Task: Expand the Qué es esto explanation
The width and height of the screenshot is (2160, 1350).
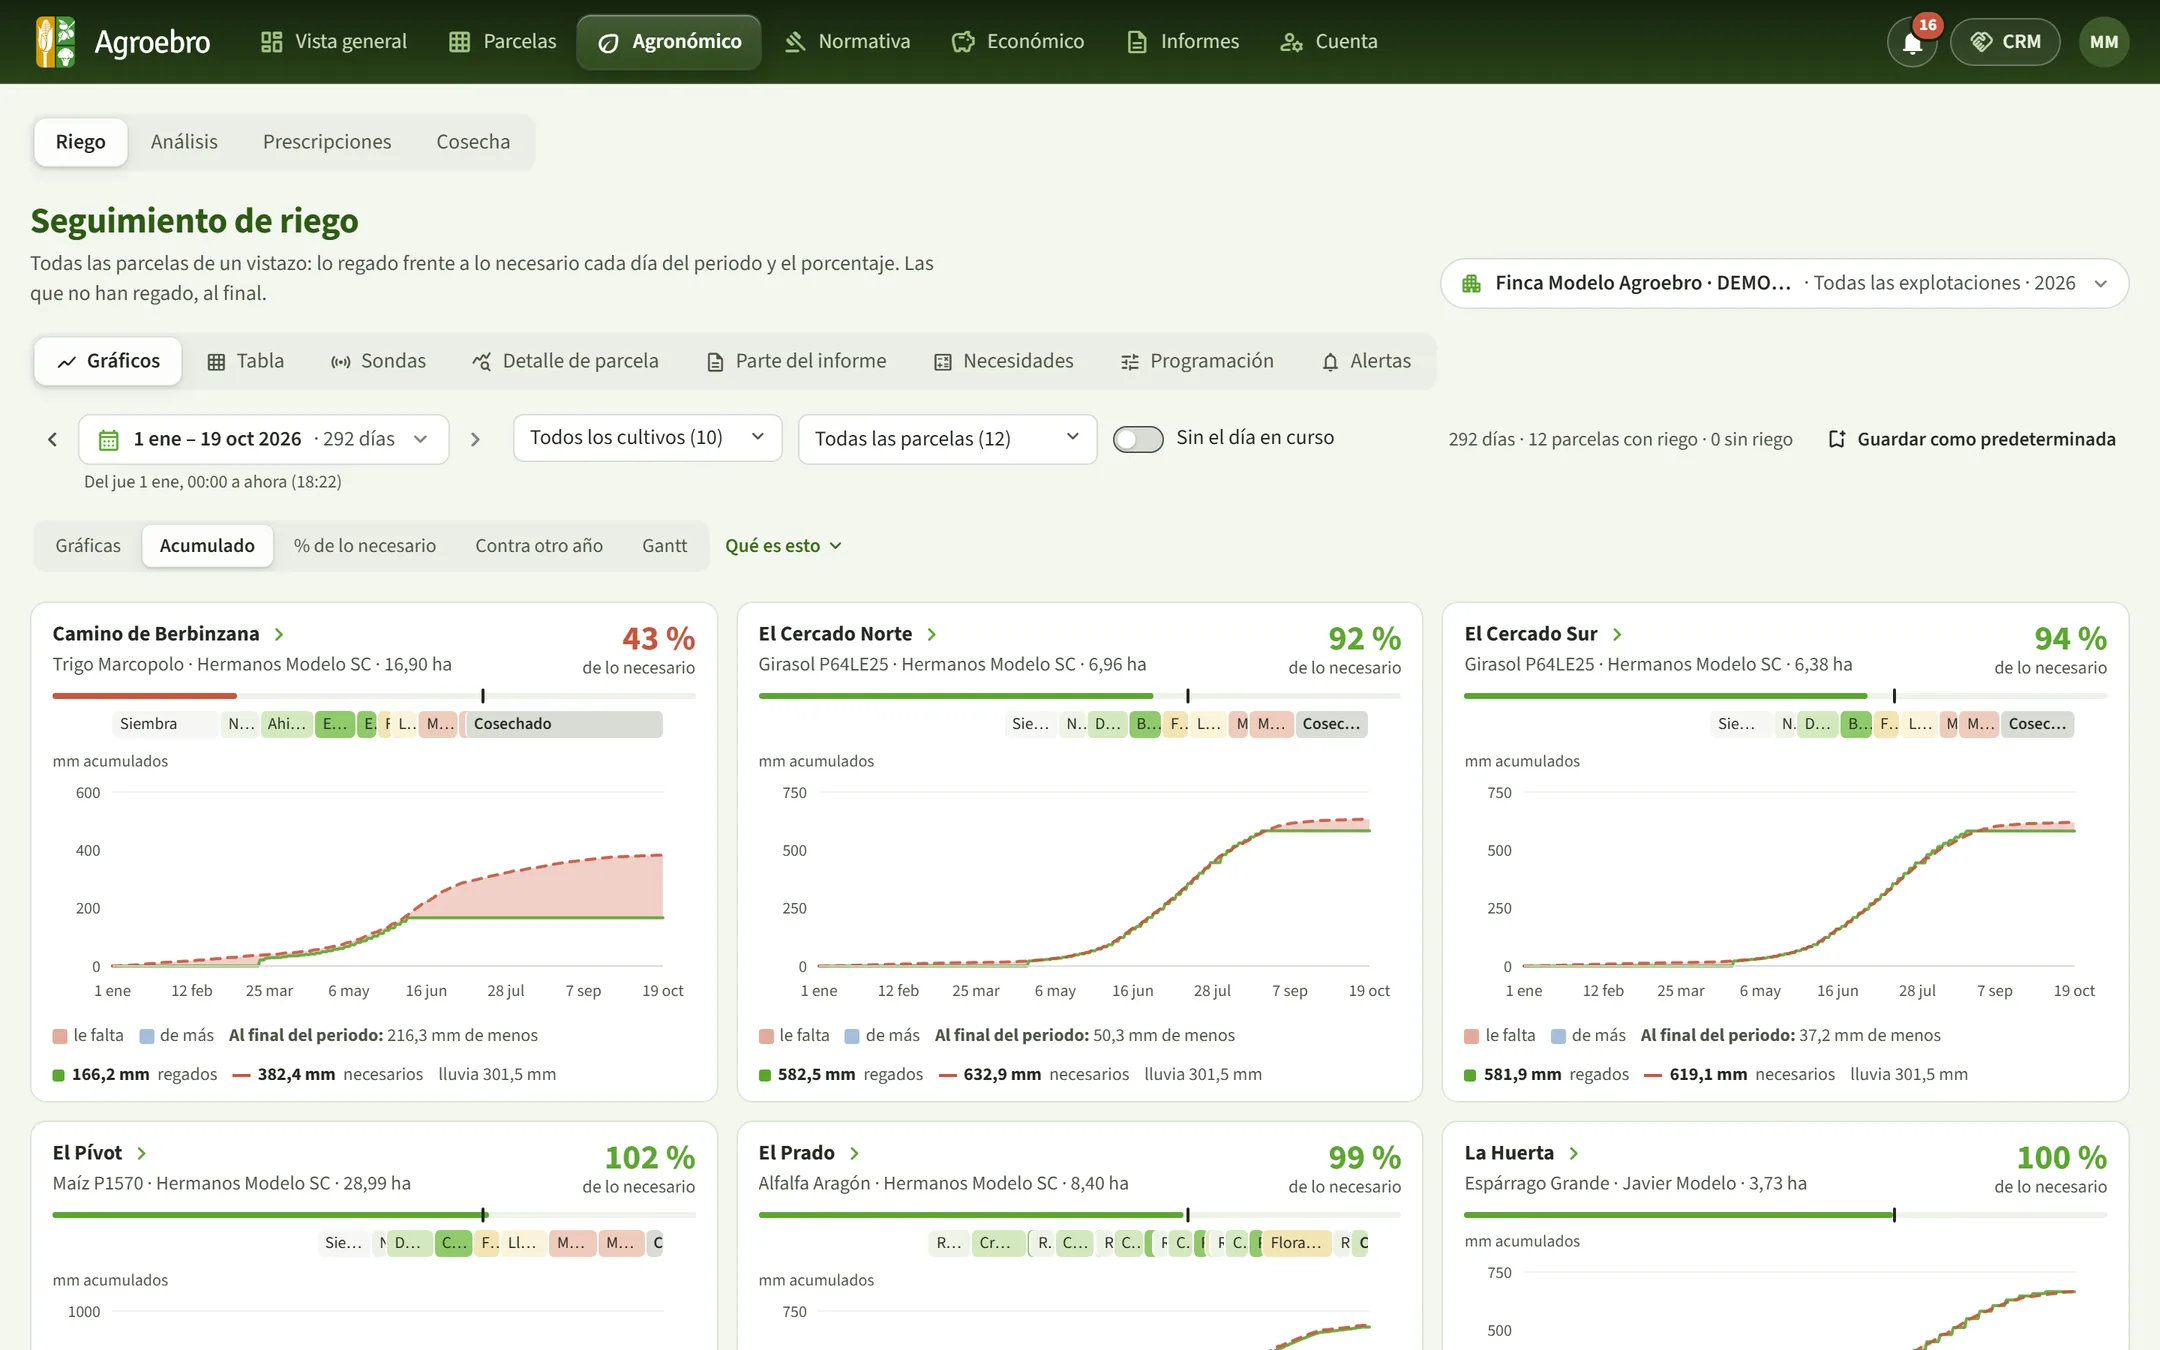Action: point(783,546)
